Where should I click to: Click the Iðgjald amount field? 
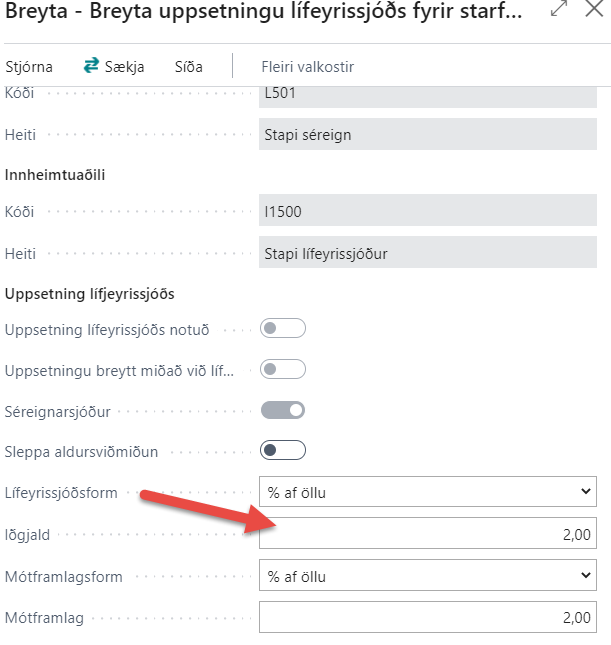[427, 534]
